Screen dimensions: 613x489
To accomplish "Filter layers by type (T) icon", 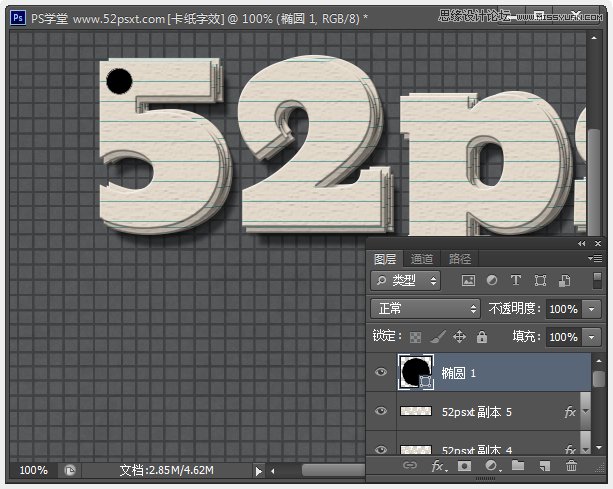I will click(516, 281).
